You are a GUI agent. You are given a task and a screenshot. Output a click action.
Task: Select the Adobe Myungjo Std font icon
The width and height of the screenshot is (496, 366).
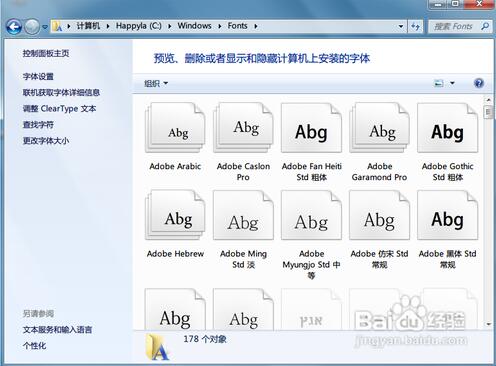click(311, 215)
